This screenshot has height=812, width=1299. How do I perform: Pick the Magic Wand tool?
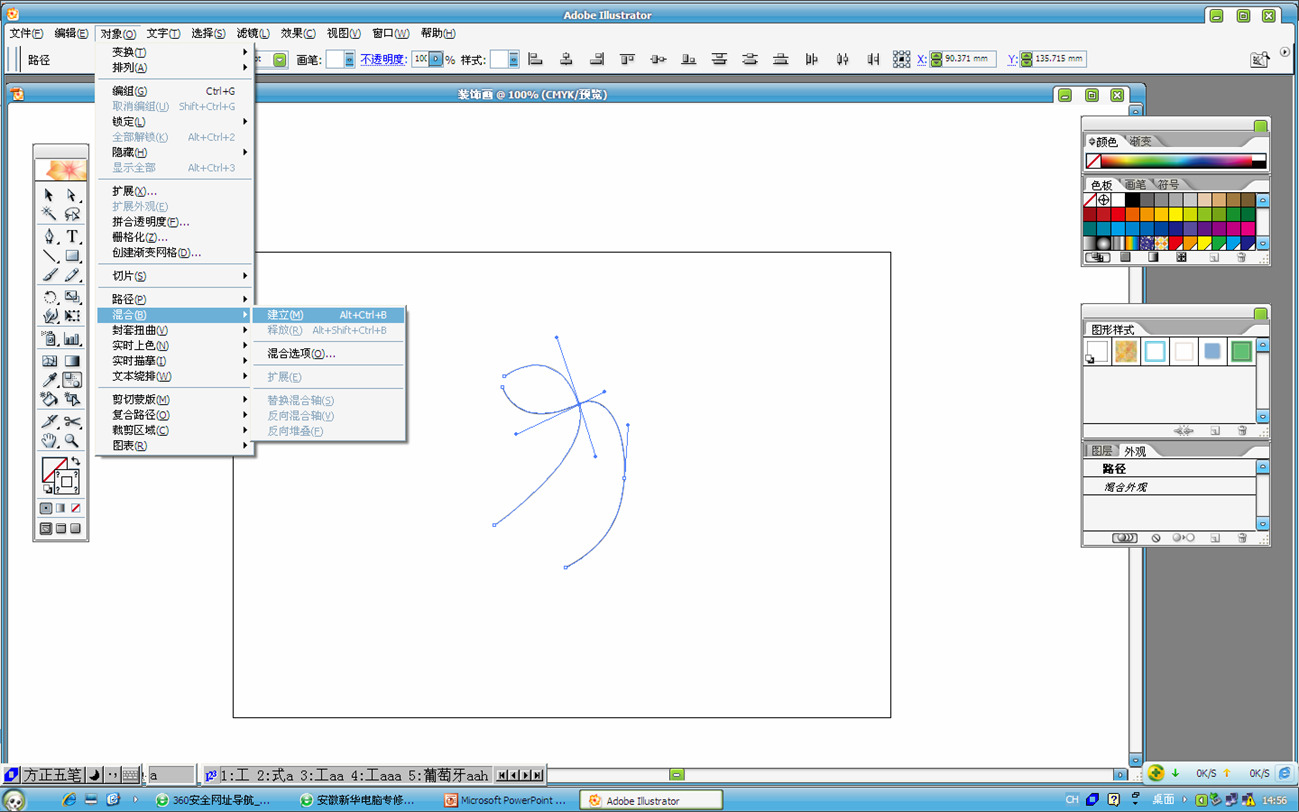(x=49, y=214)
